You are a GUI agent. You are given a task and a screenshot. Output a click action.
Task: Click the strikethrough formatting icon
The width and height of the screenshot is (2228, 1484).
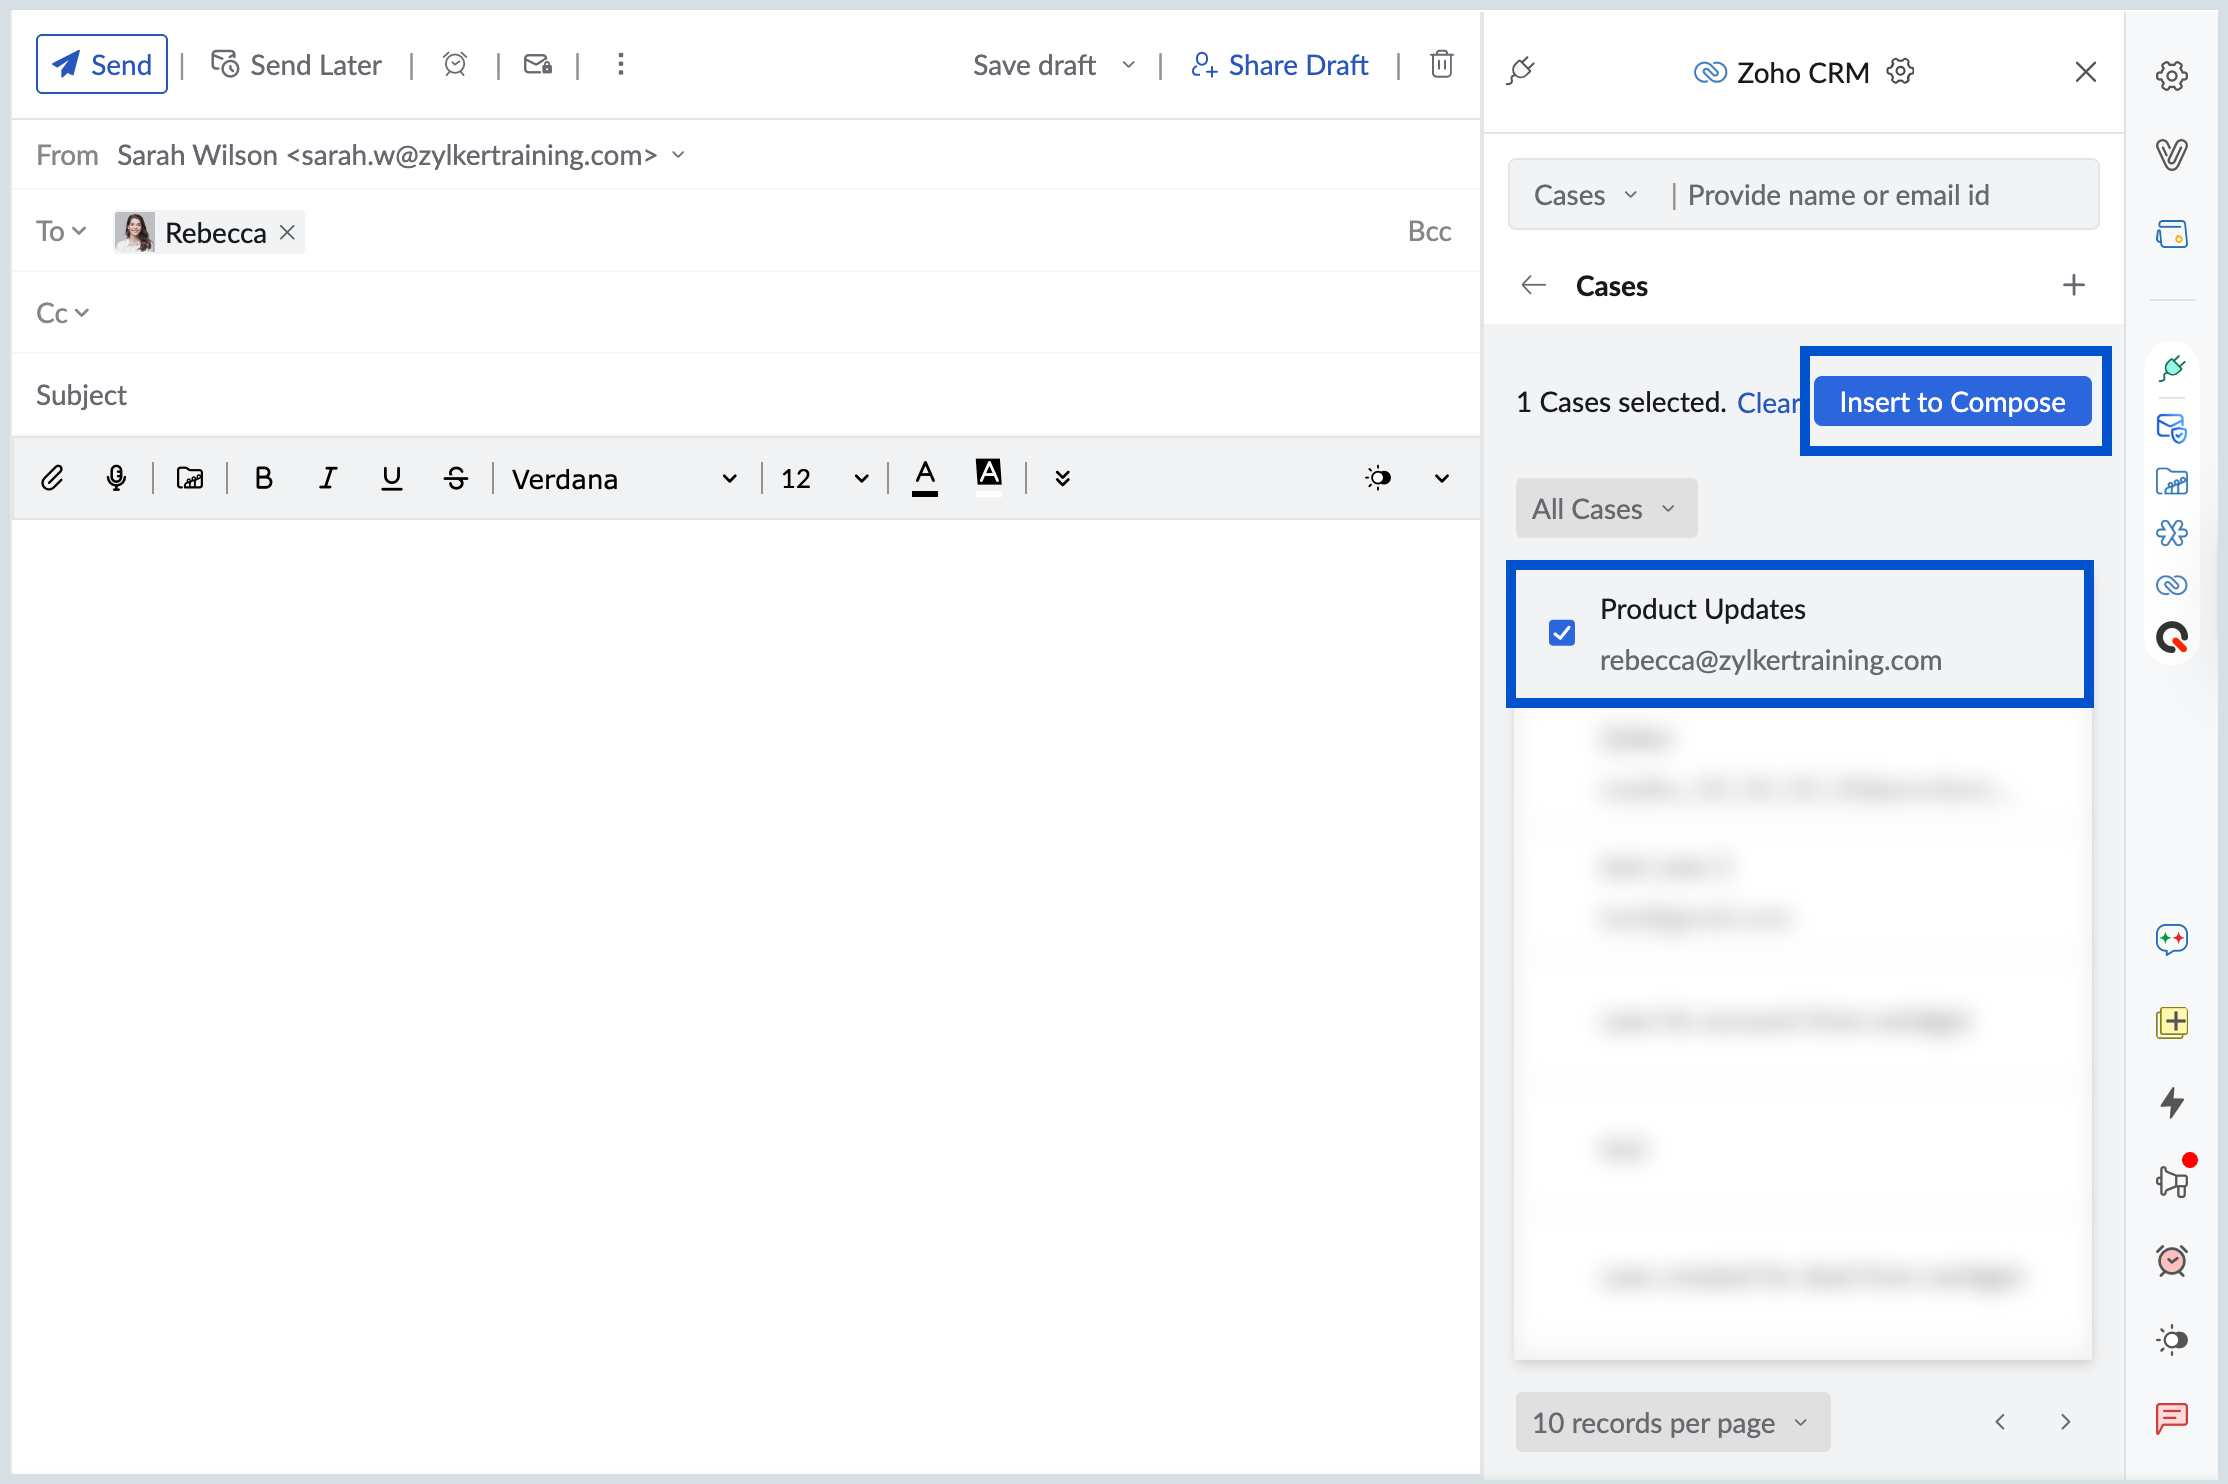tap(456, 478)
